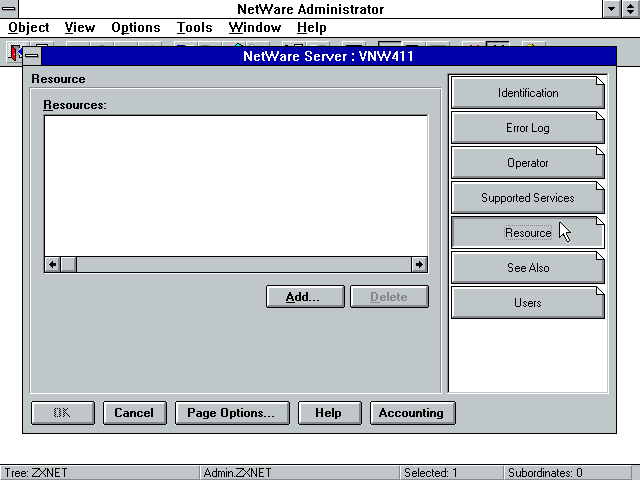Click the greyed-out Delete button
The image size is (640, 480).
[389, 297]
